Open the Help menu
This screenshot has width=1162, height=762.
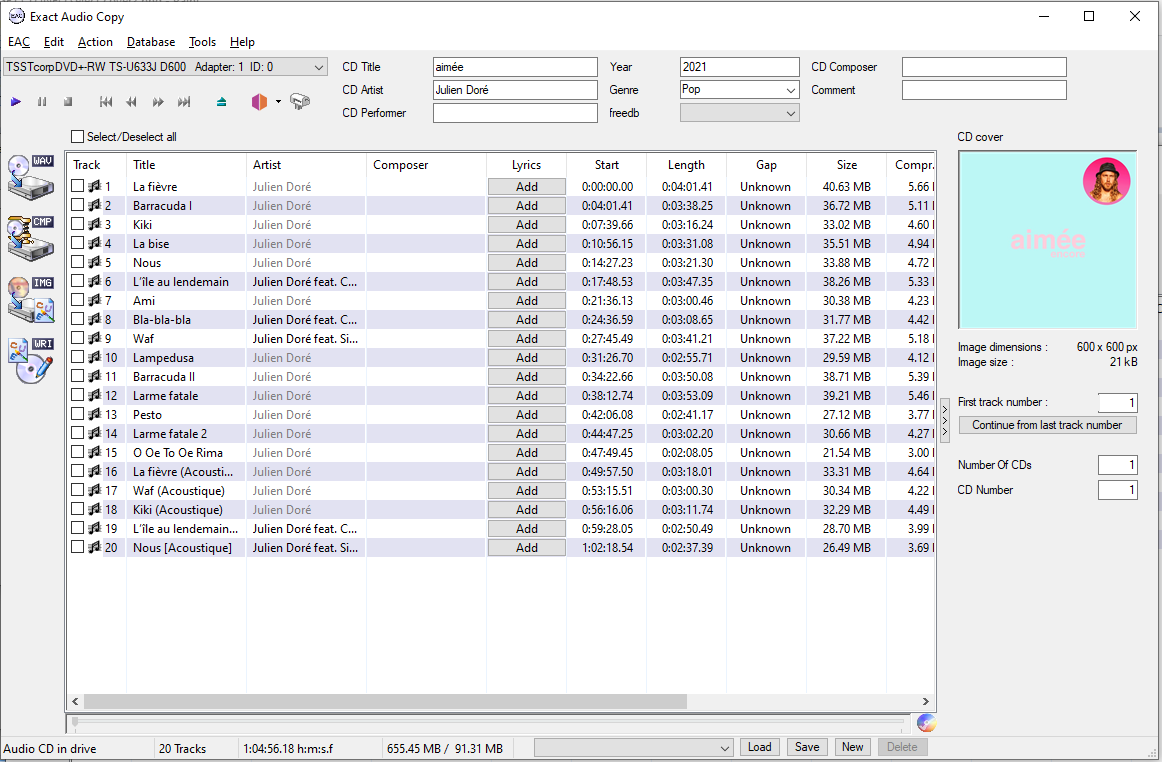tap(242, 42)
